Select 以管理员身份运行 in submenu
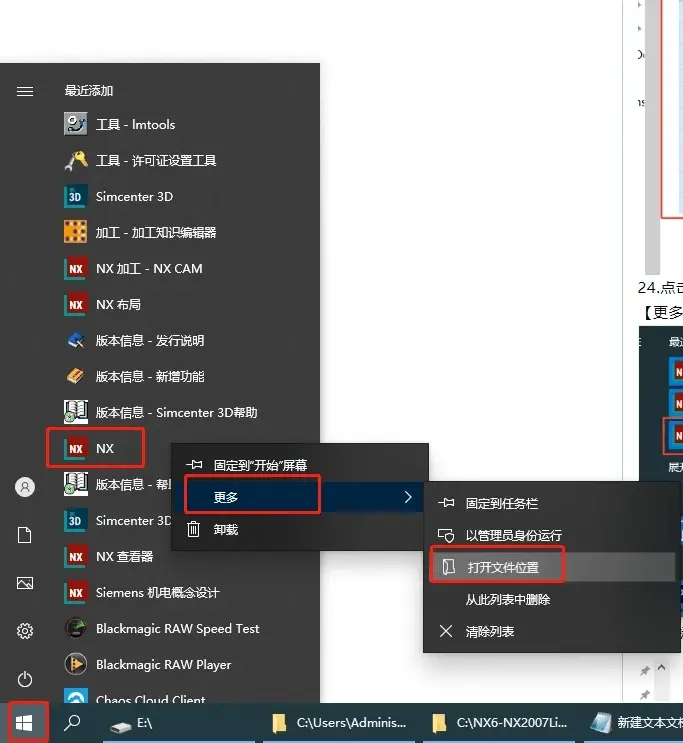Screen dimensions: 683x743 [x=552, y=535]
